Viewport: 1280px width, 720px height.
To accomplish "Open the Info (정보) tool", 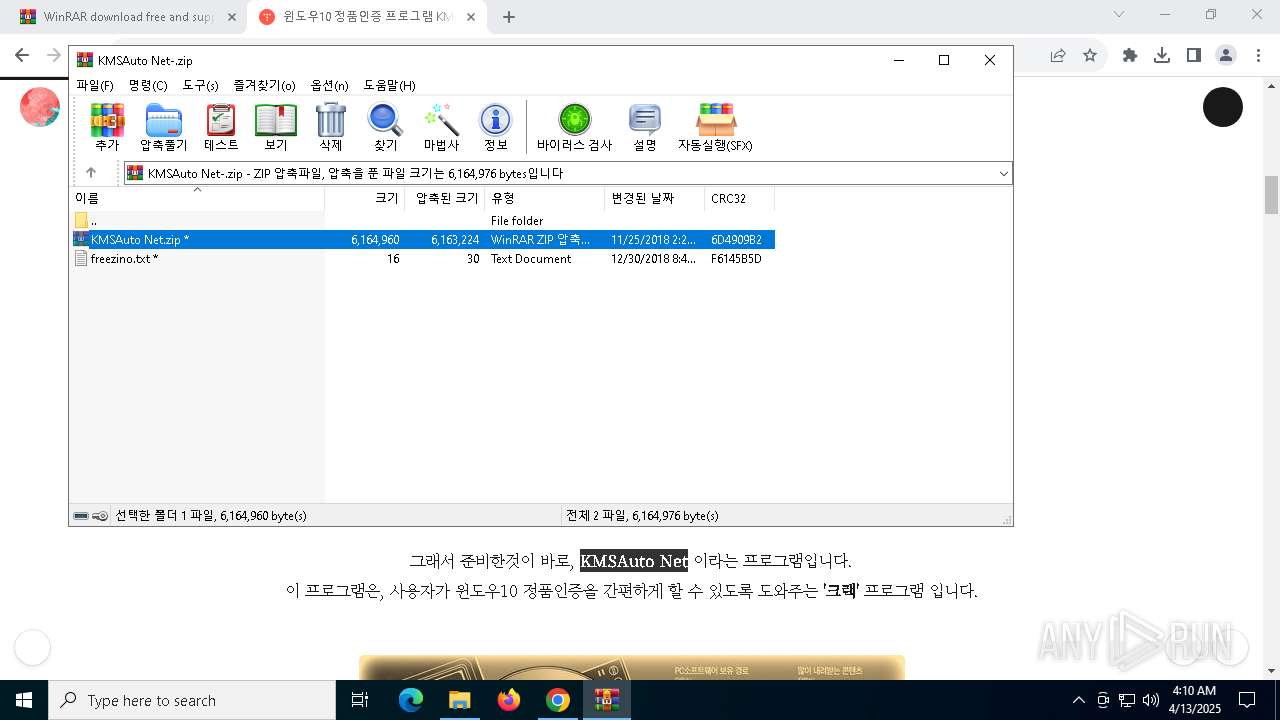I will point(496,127).
